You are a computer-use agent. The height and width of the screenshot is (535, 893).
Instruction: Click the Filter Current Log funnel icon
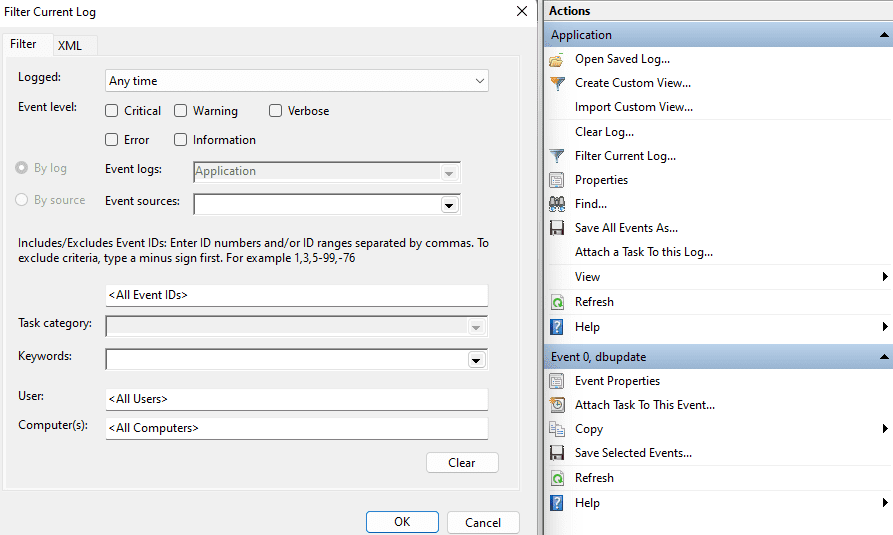pyautogui.click(x=557, y=156)
